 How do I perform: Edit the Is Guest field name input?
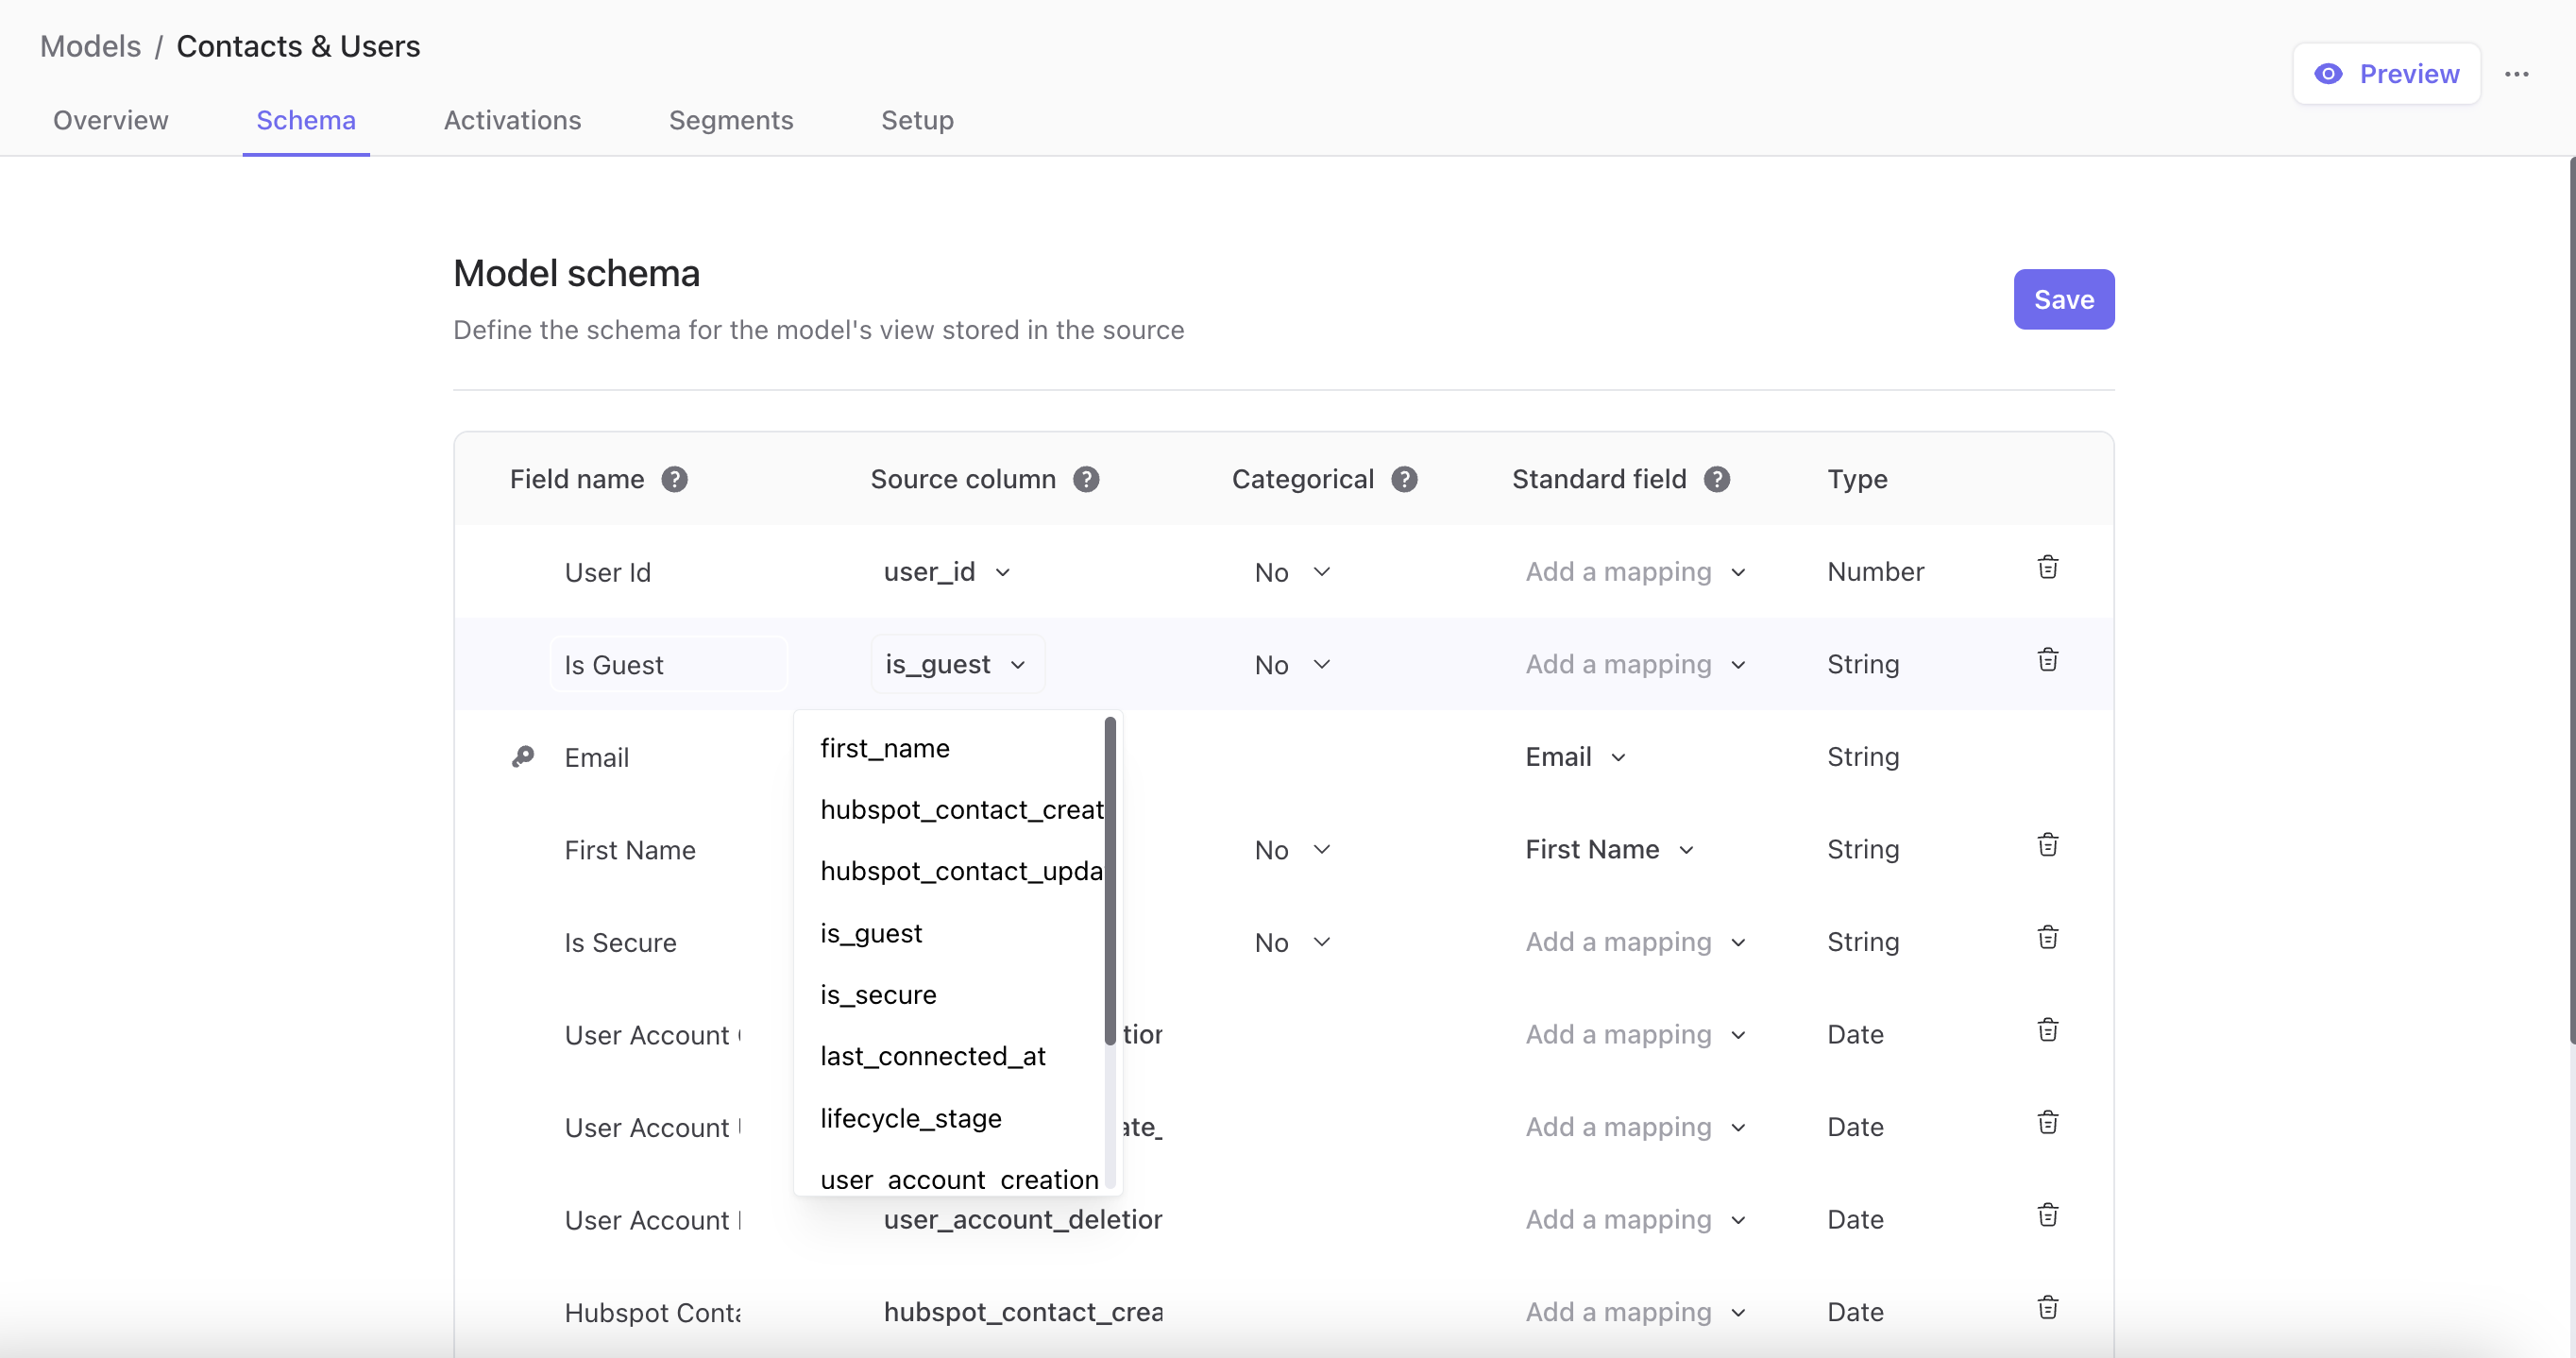[x=668, y=665]
